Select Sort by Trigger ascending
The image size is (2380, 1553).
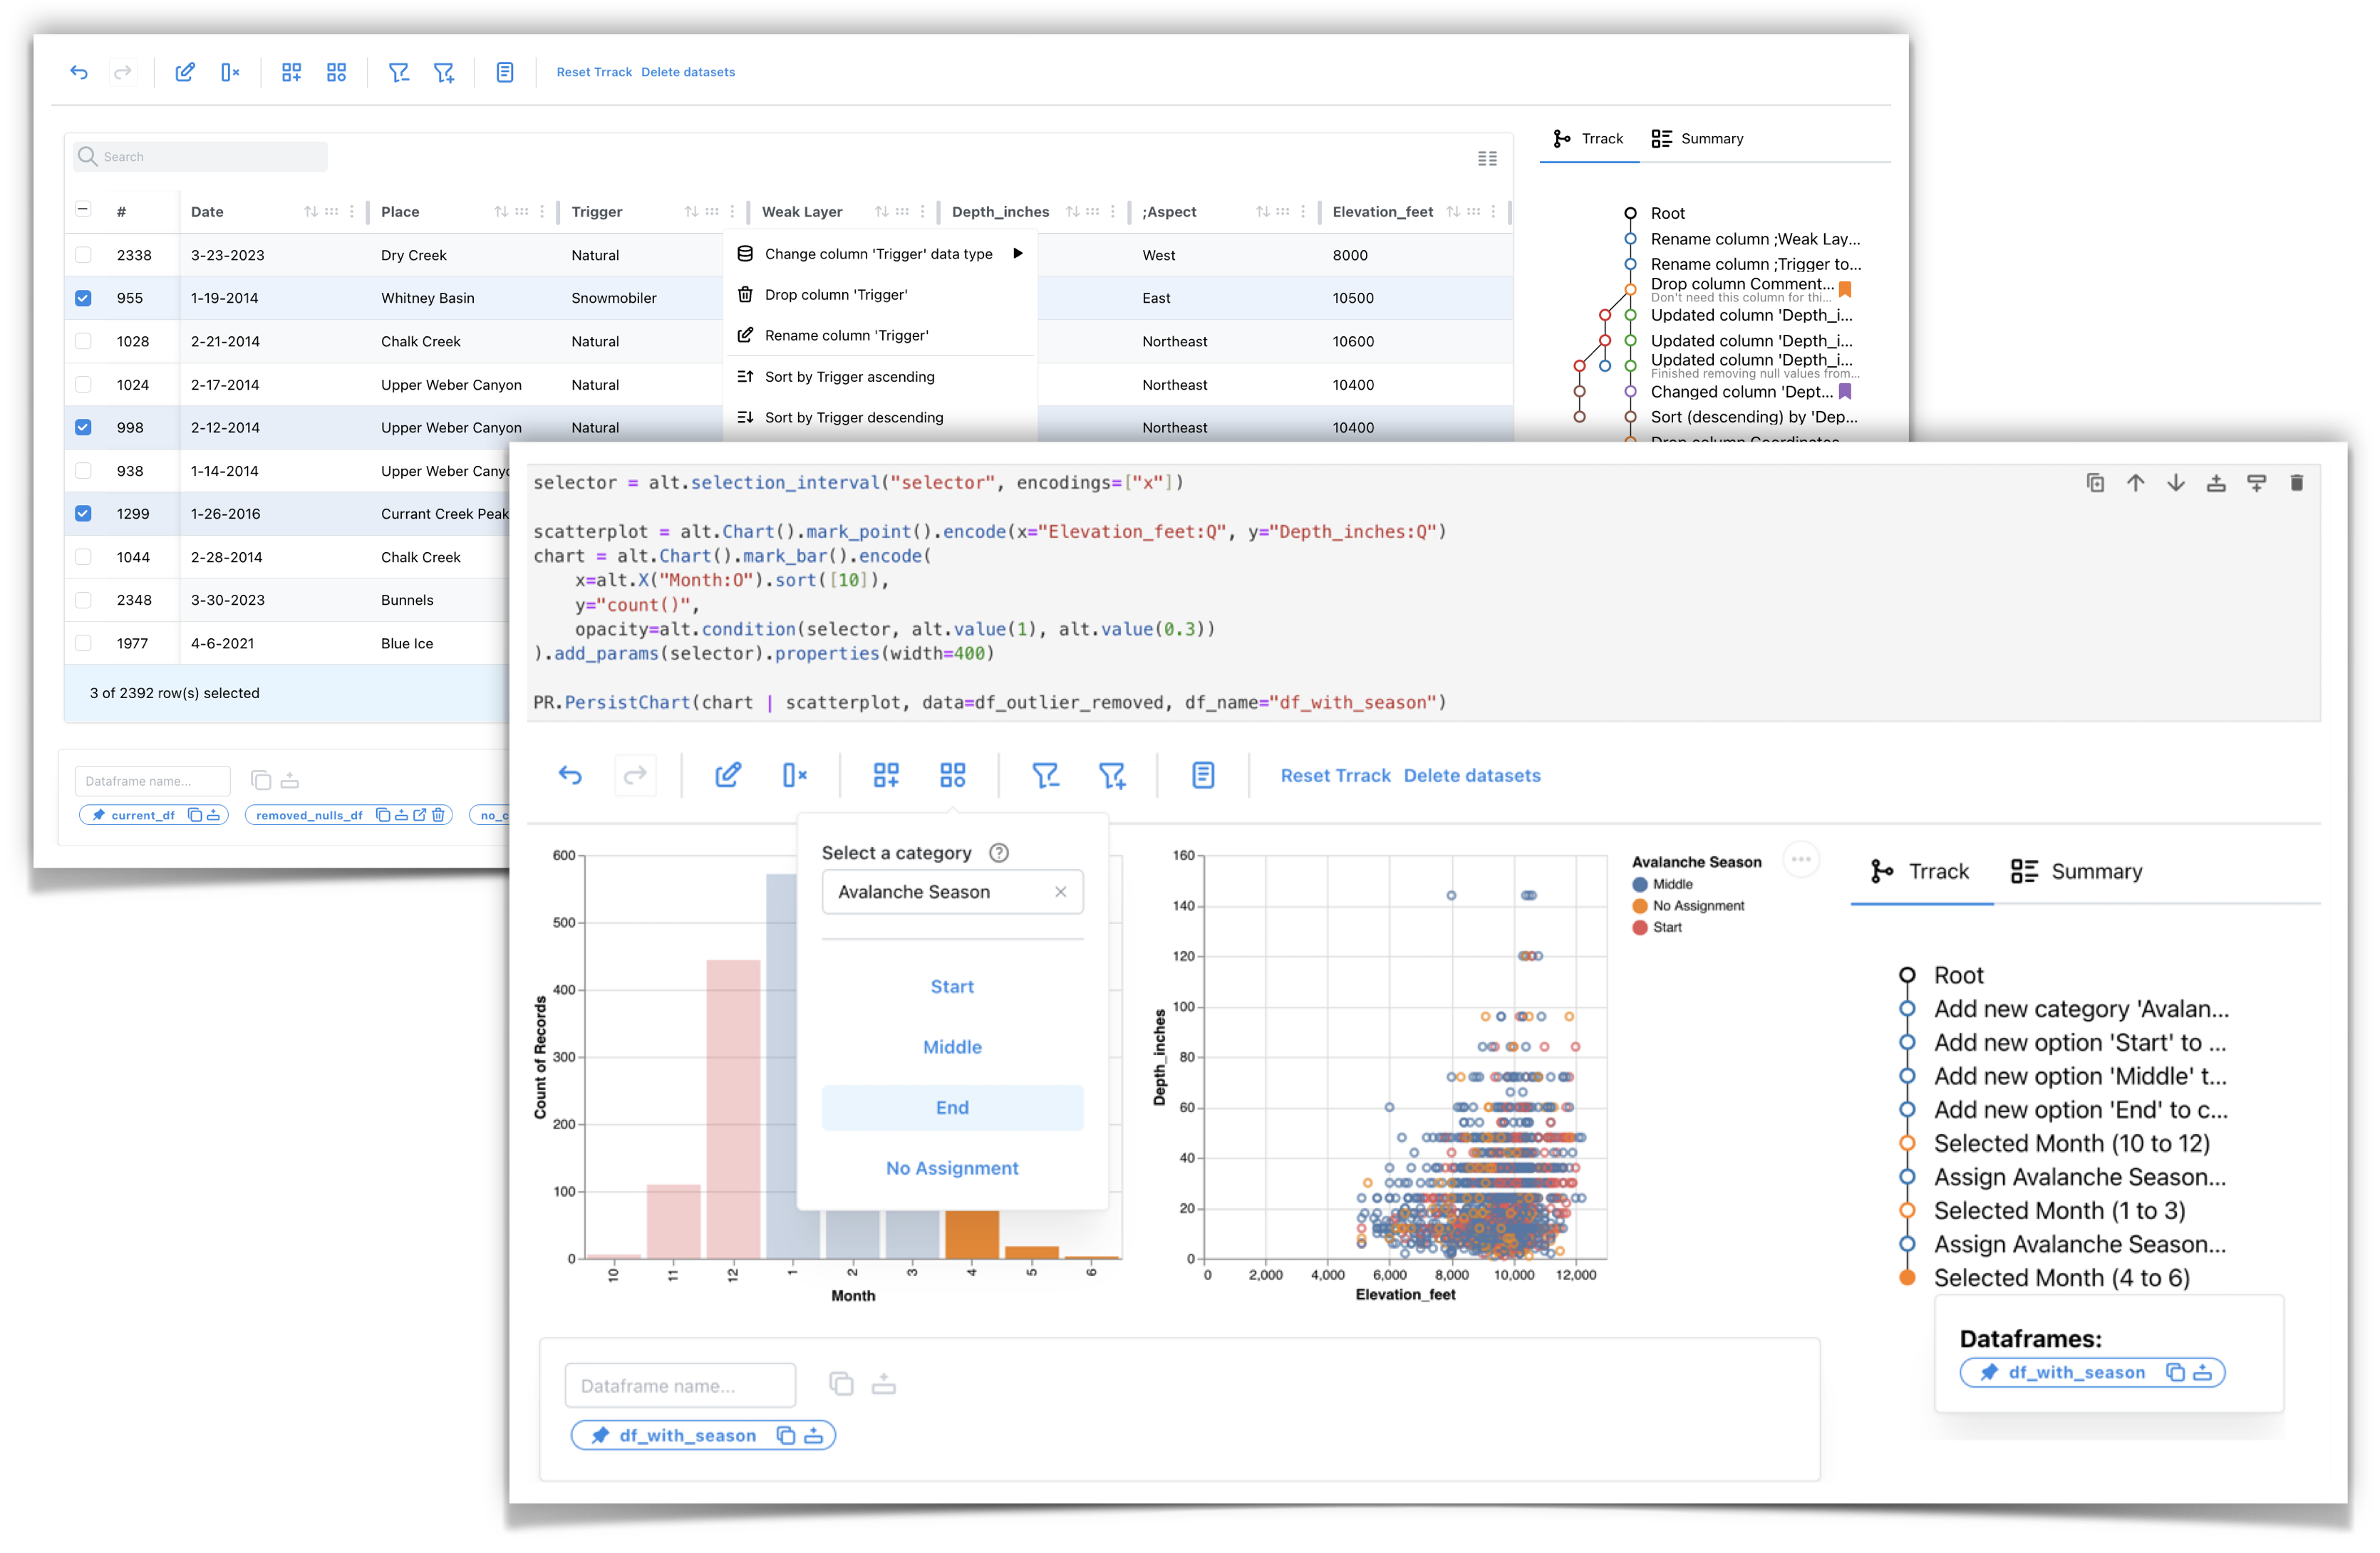click(x=879, y=377)
